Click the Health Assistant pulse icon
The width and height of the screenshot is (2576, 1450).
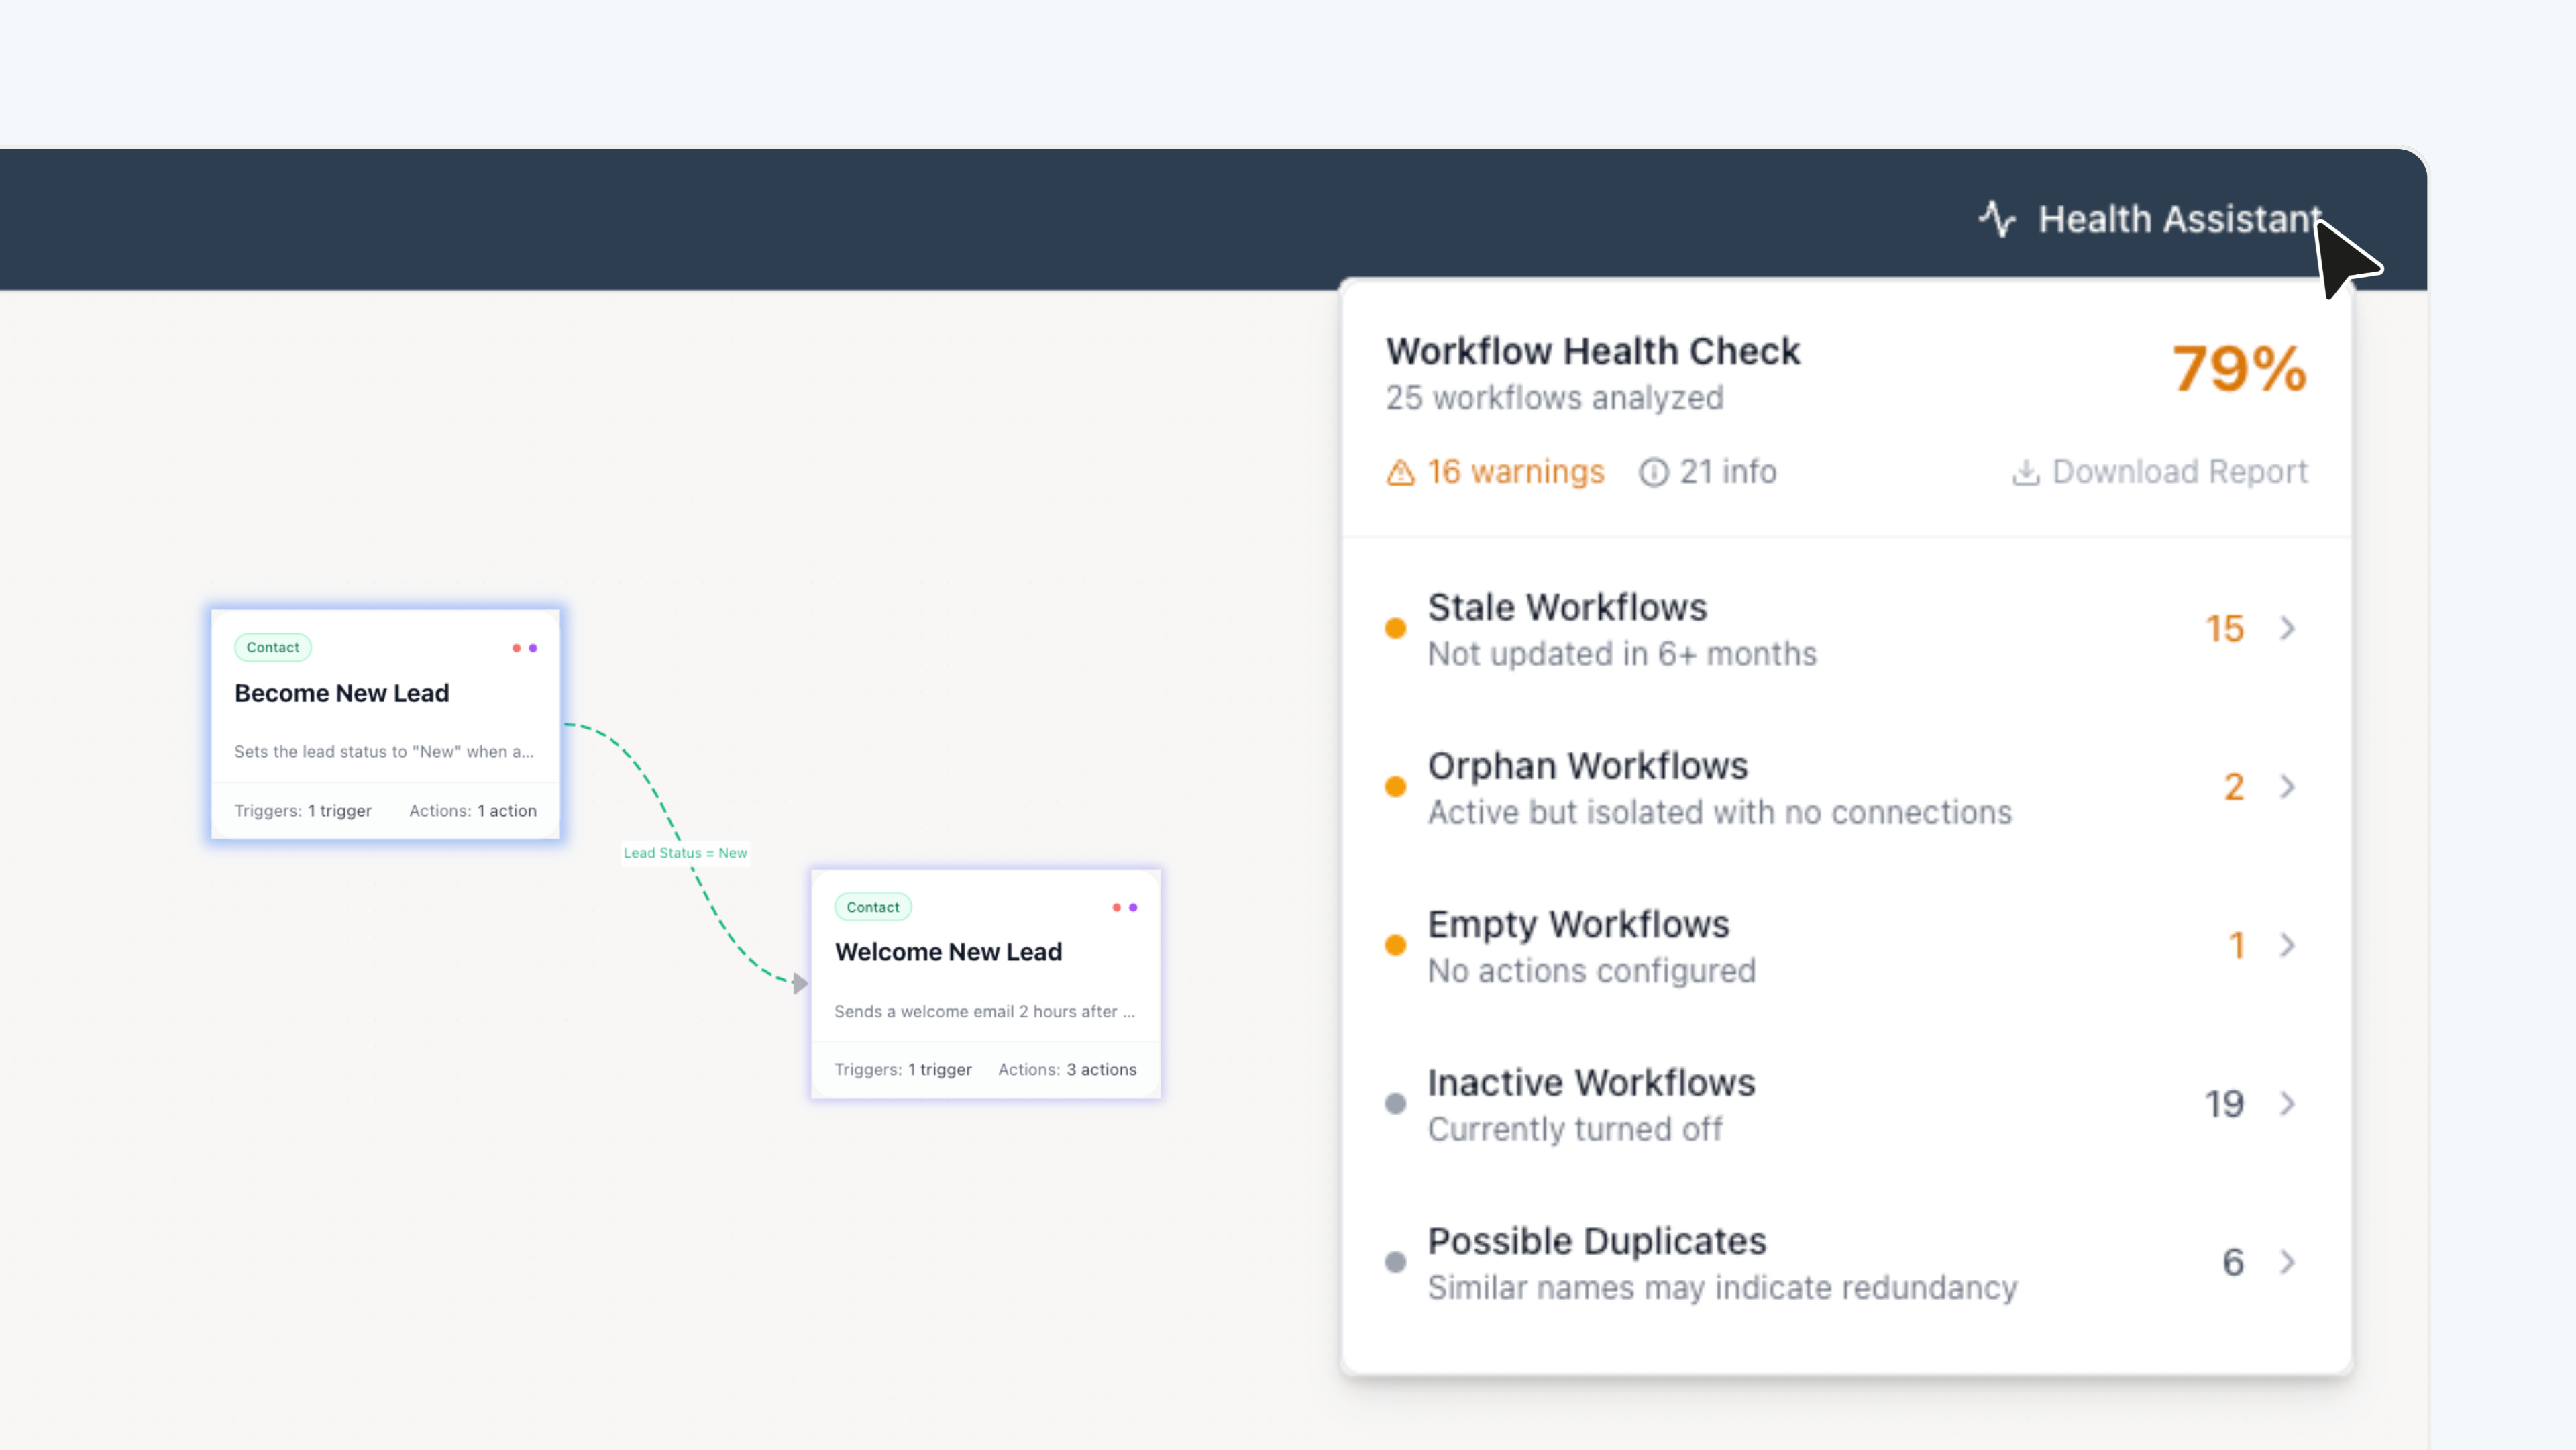1998,219
